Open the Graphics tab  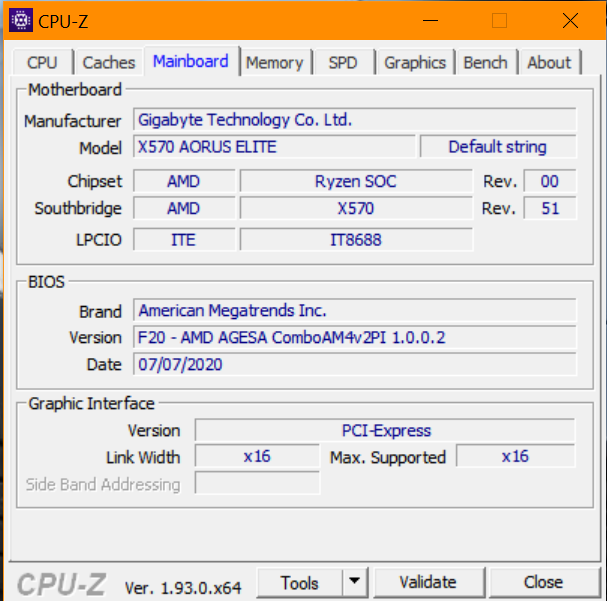coord(415,62)
